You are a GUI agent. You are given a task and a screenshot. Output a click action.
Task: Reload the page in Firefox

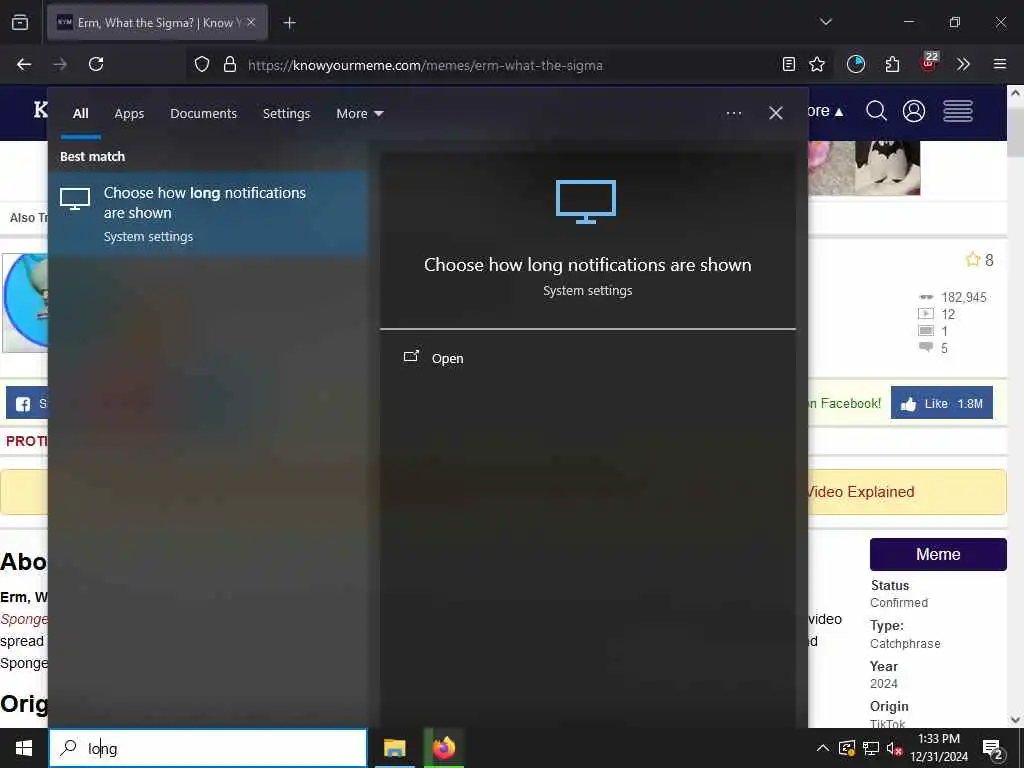[x=96, y=64]
